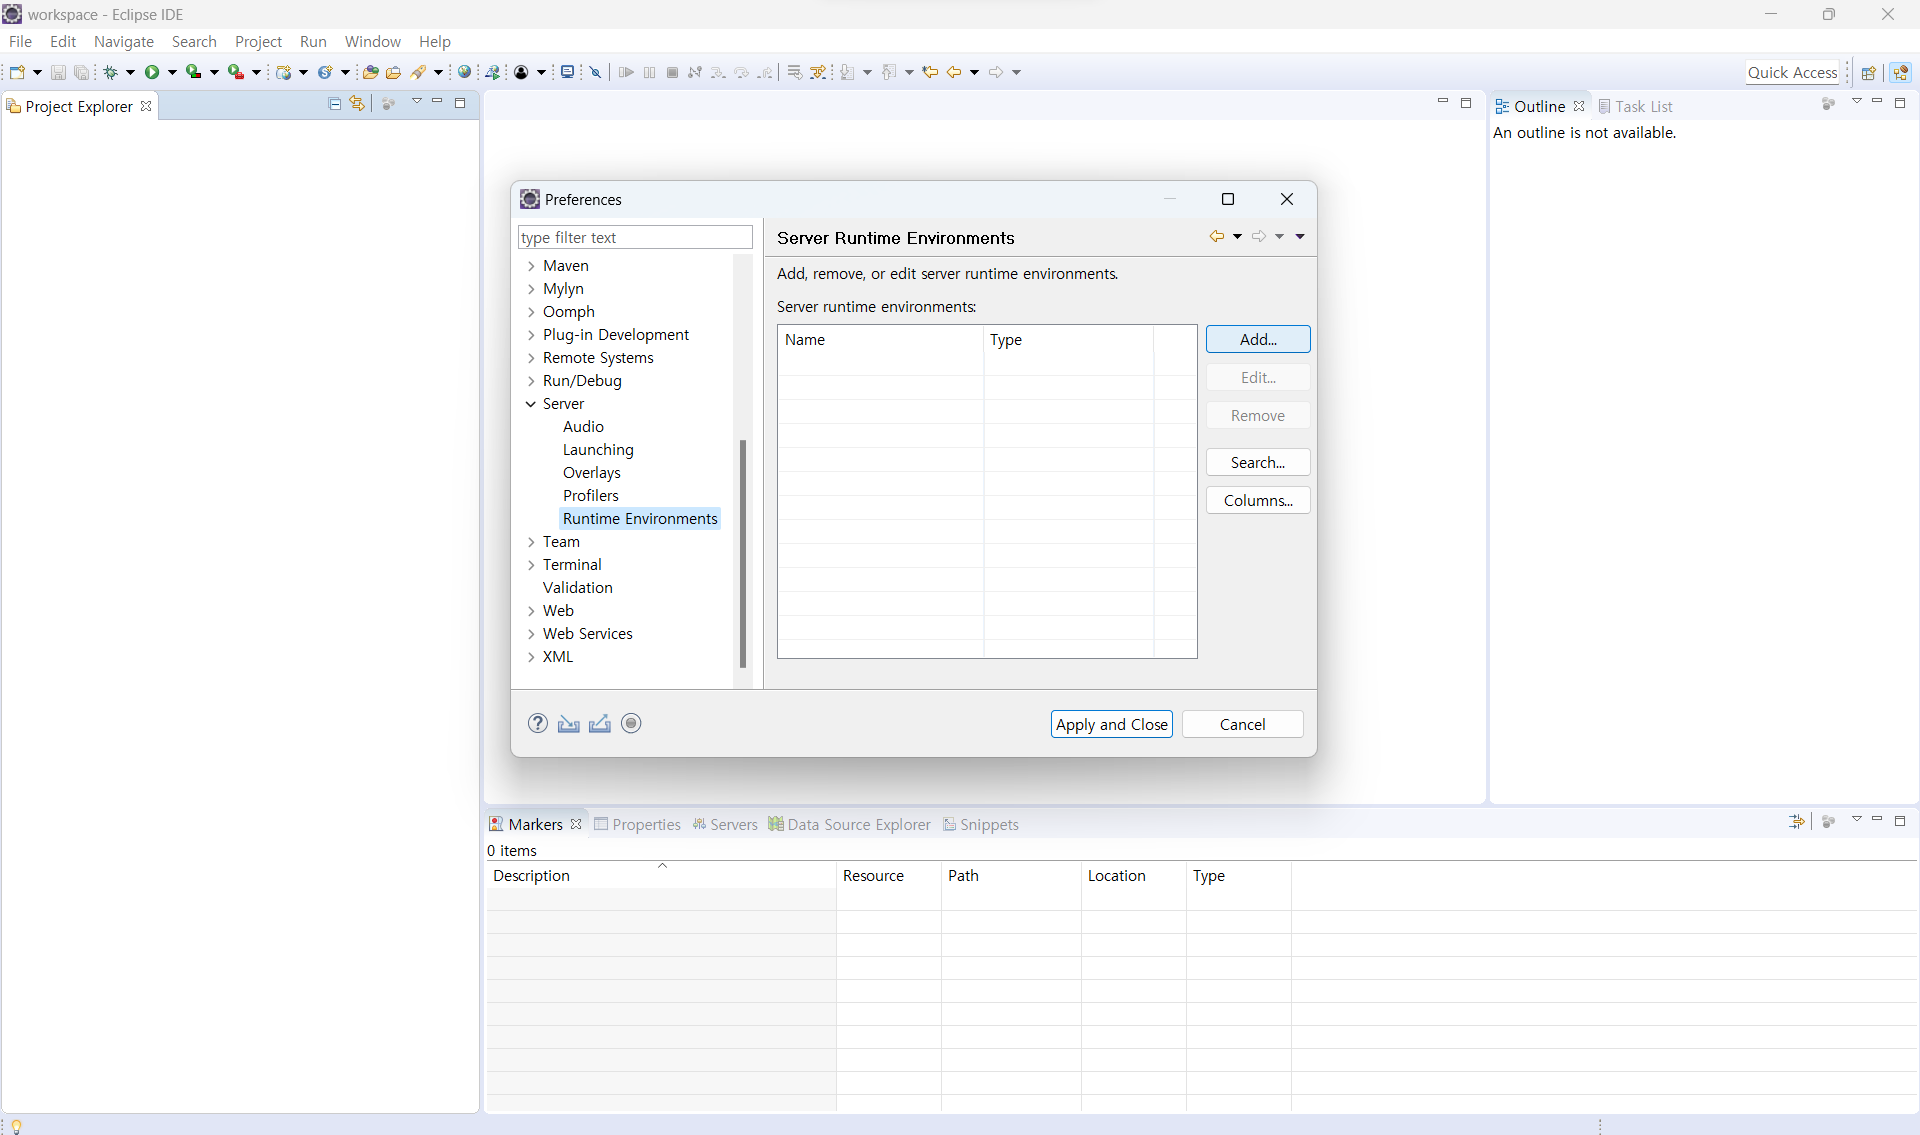Screen dimensions: 1920x1135
Task: Click Apply and Close button
Action: [x=1112, y=724]
